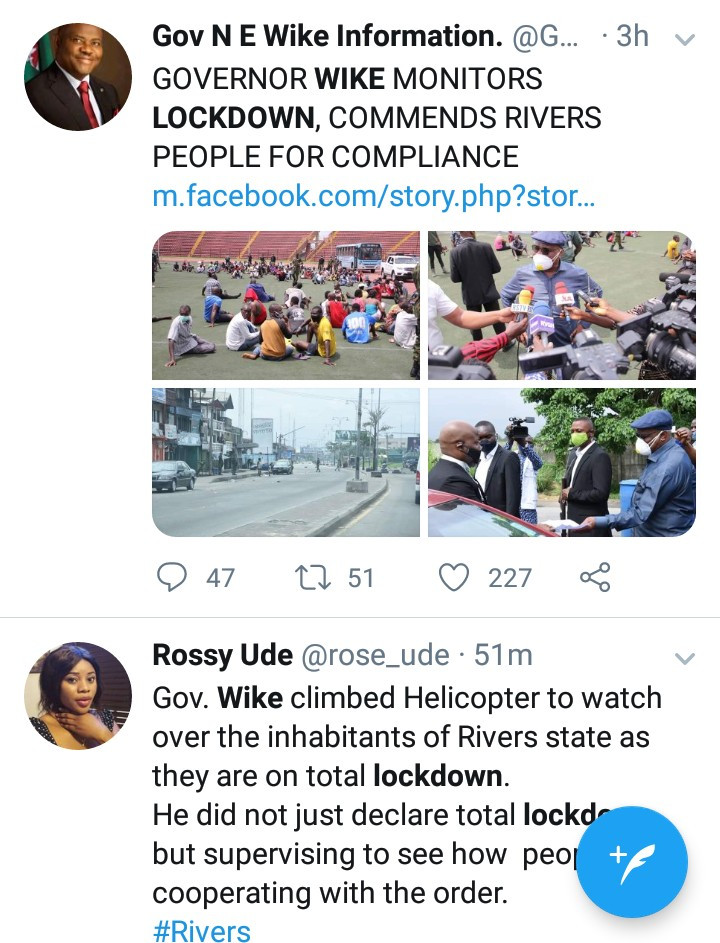Open the stadium crowd photo
The width and height of the screenshot is (720, 943).
(x=286, y=305)
